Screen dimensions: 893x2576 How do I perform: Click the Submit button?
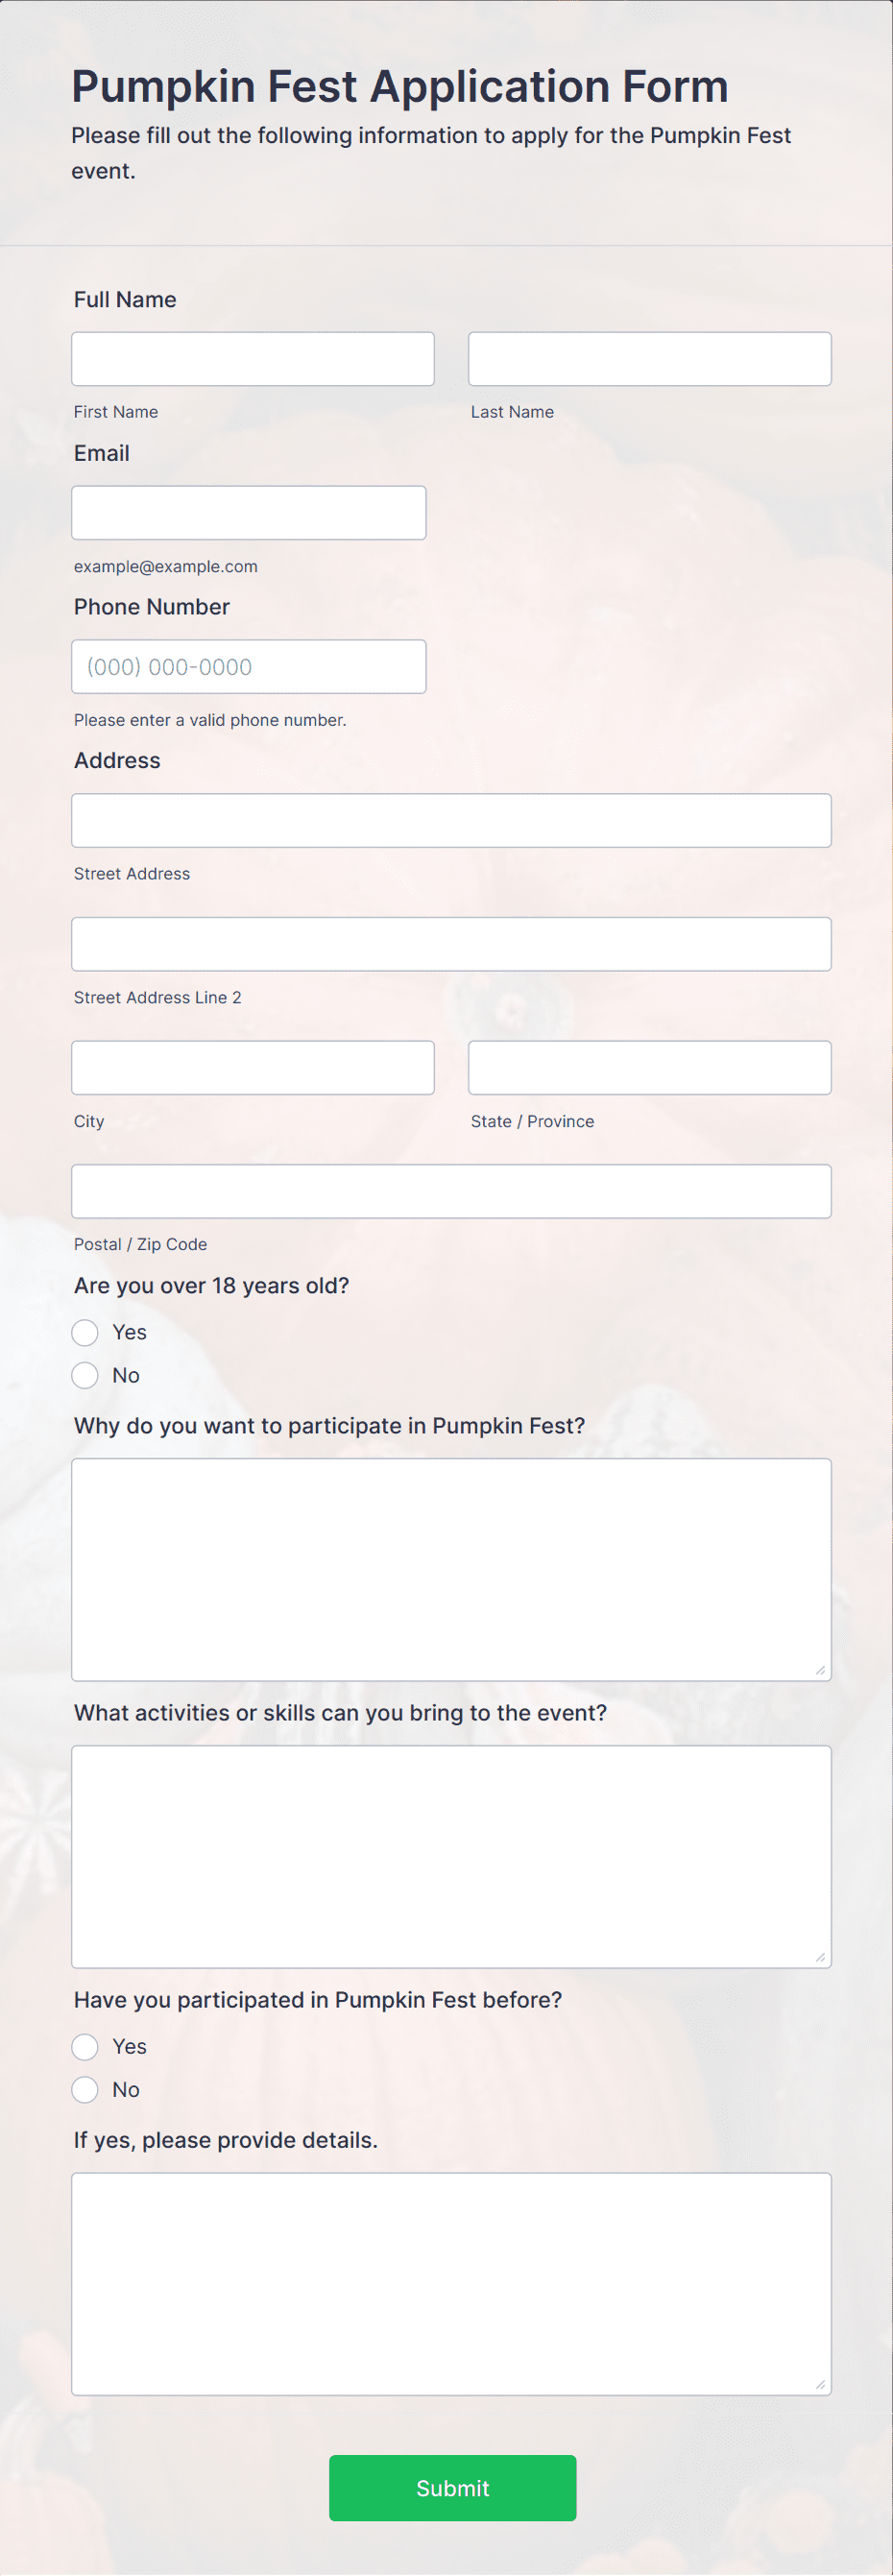(x=452, y=2489)
